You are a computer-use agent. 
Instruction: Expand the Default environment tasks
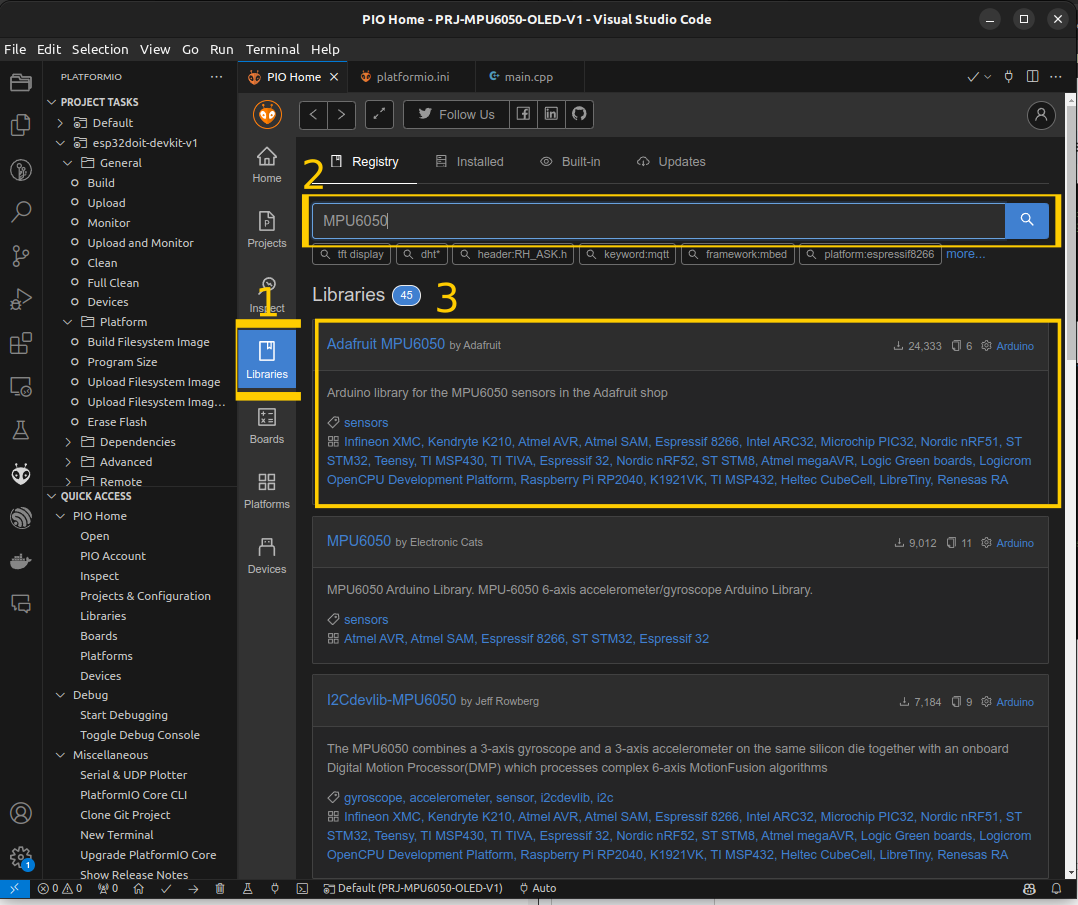[x=60, y=123]
